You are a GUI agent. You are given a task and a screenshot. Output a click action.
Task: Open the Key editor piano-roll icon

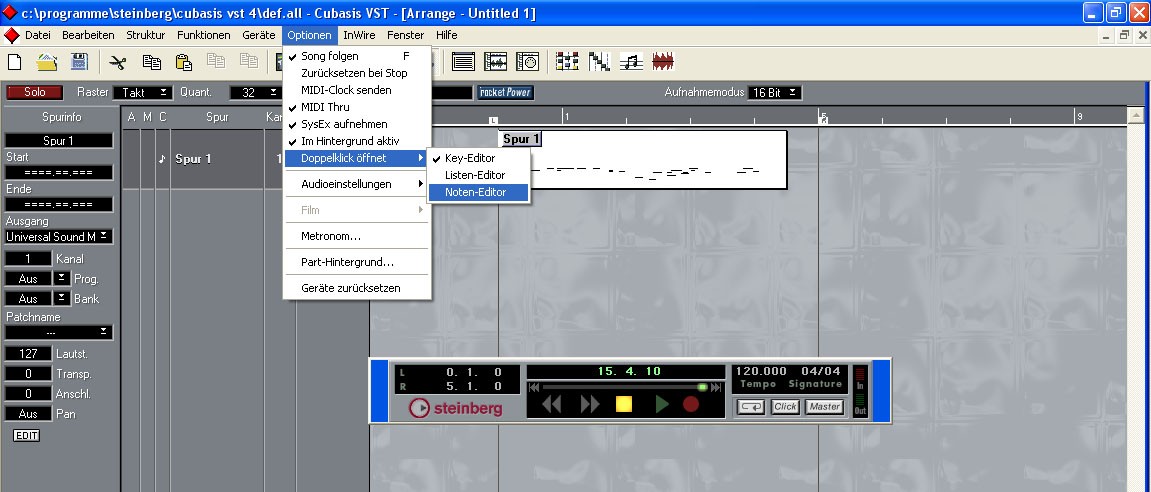(600, 62)
